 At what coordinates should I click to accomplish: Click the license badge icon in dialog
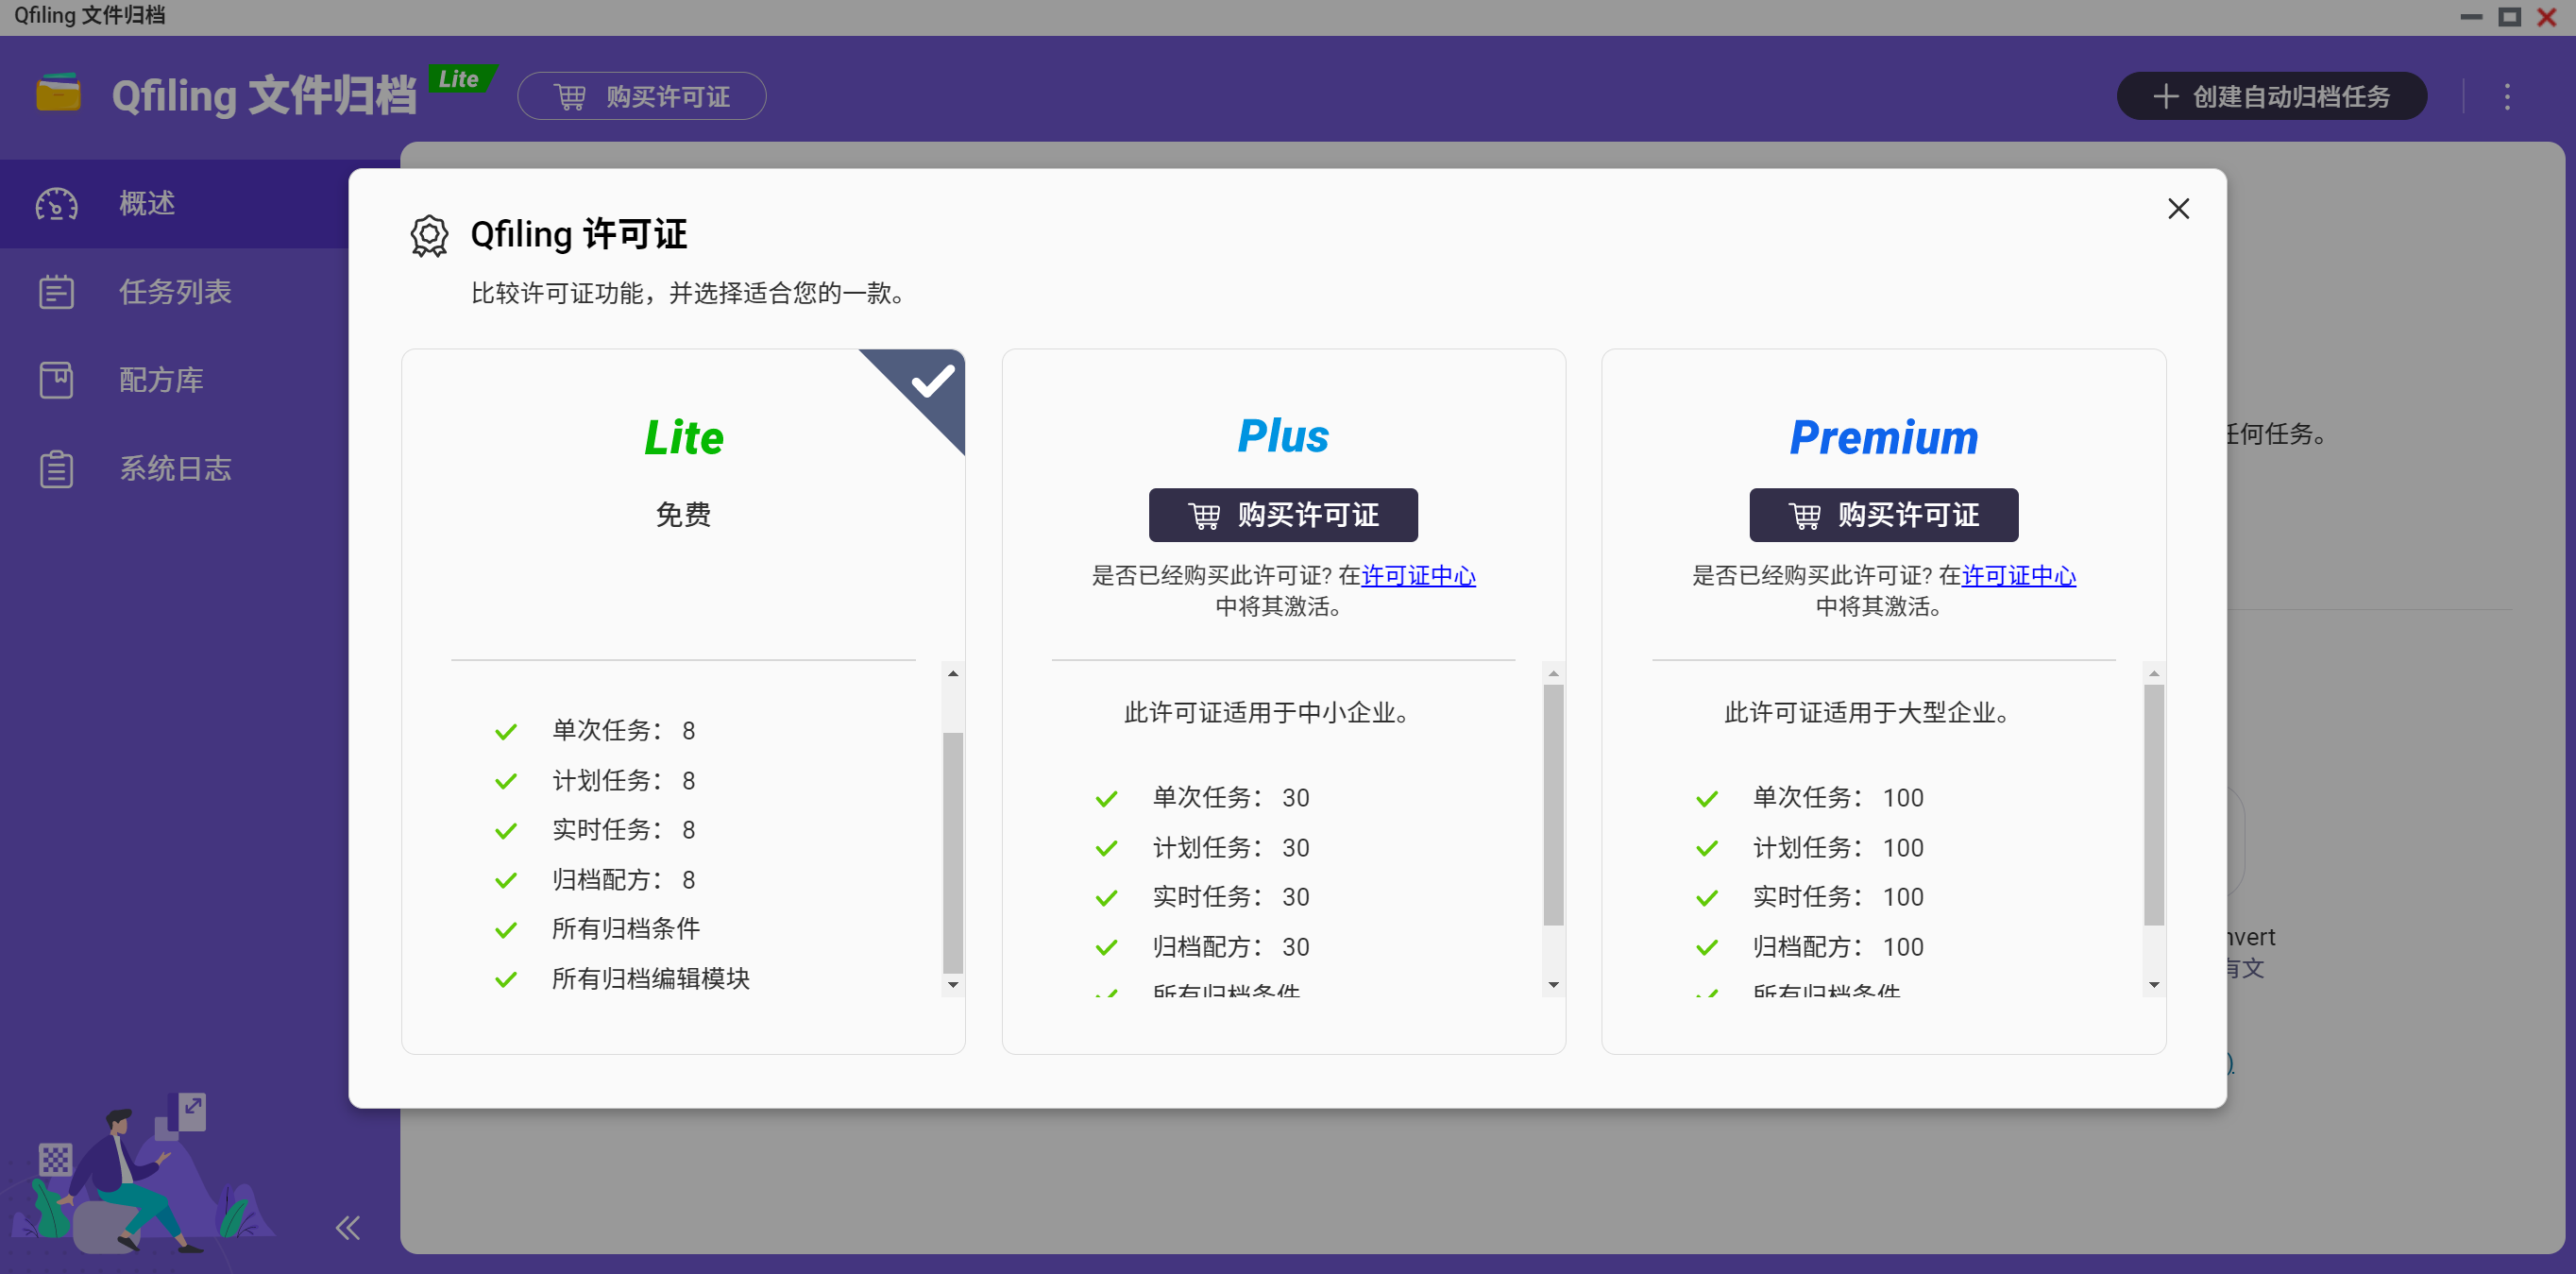[429, 236]
